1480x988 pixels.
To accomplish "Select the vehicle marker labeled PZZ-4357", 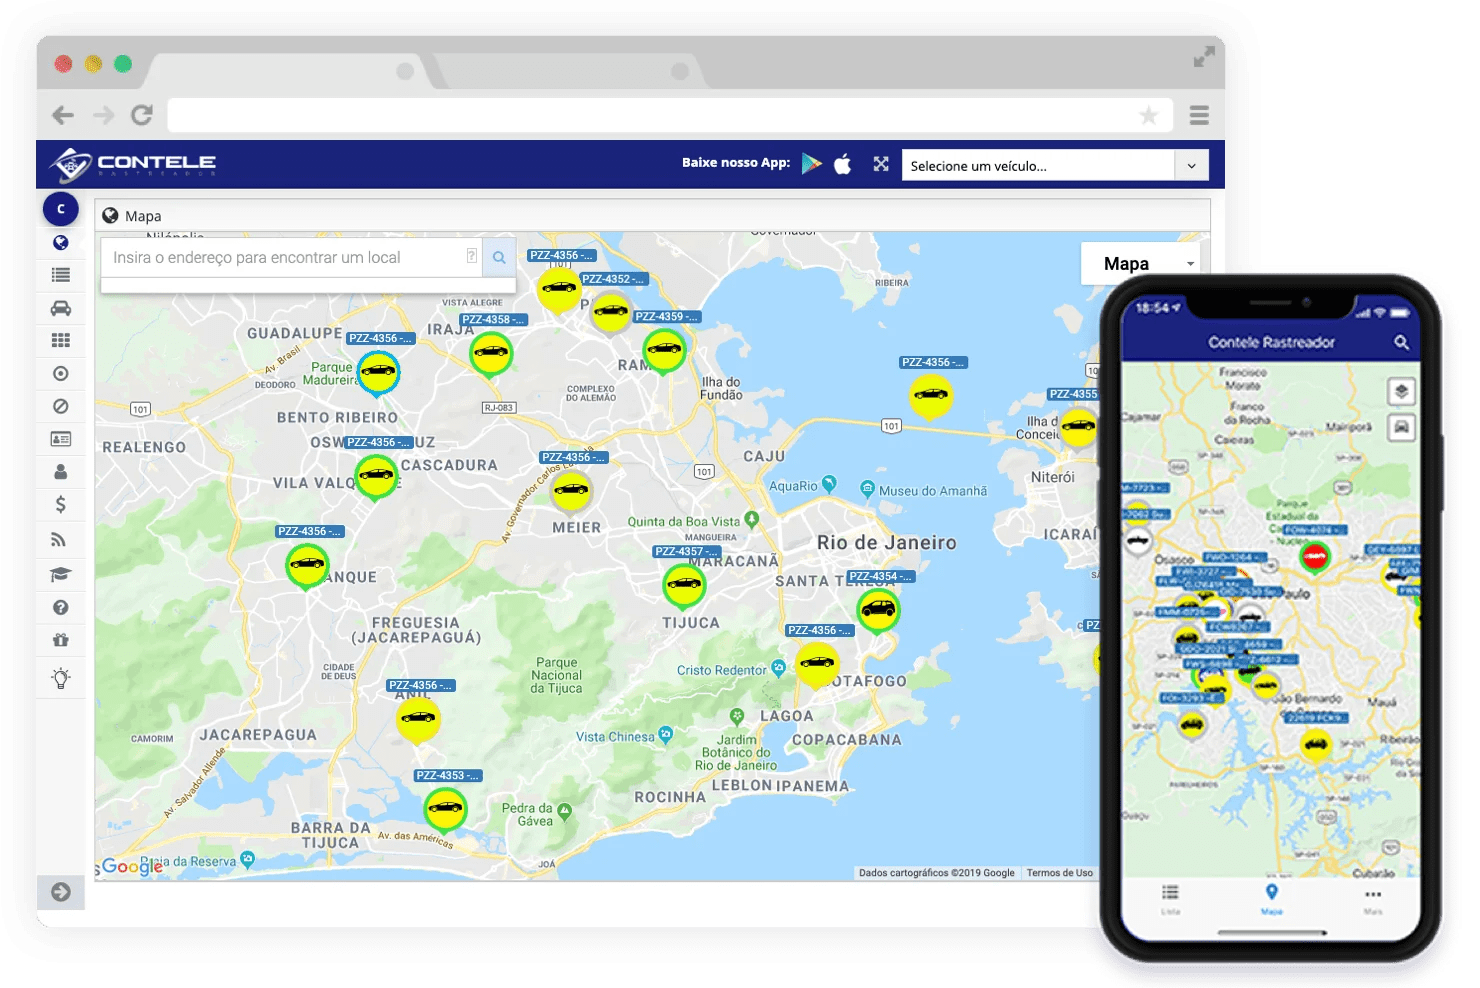I will click(x=684, y=585).
